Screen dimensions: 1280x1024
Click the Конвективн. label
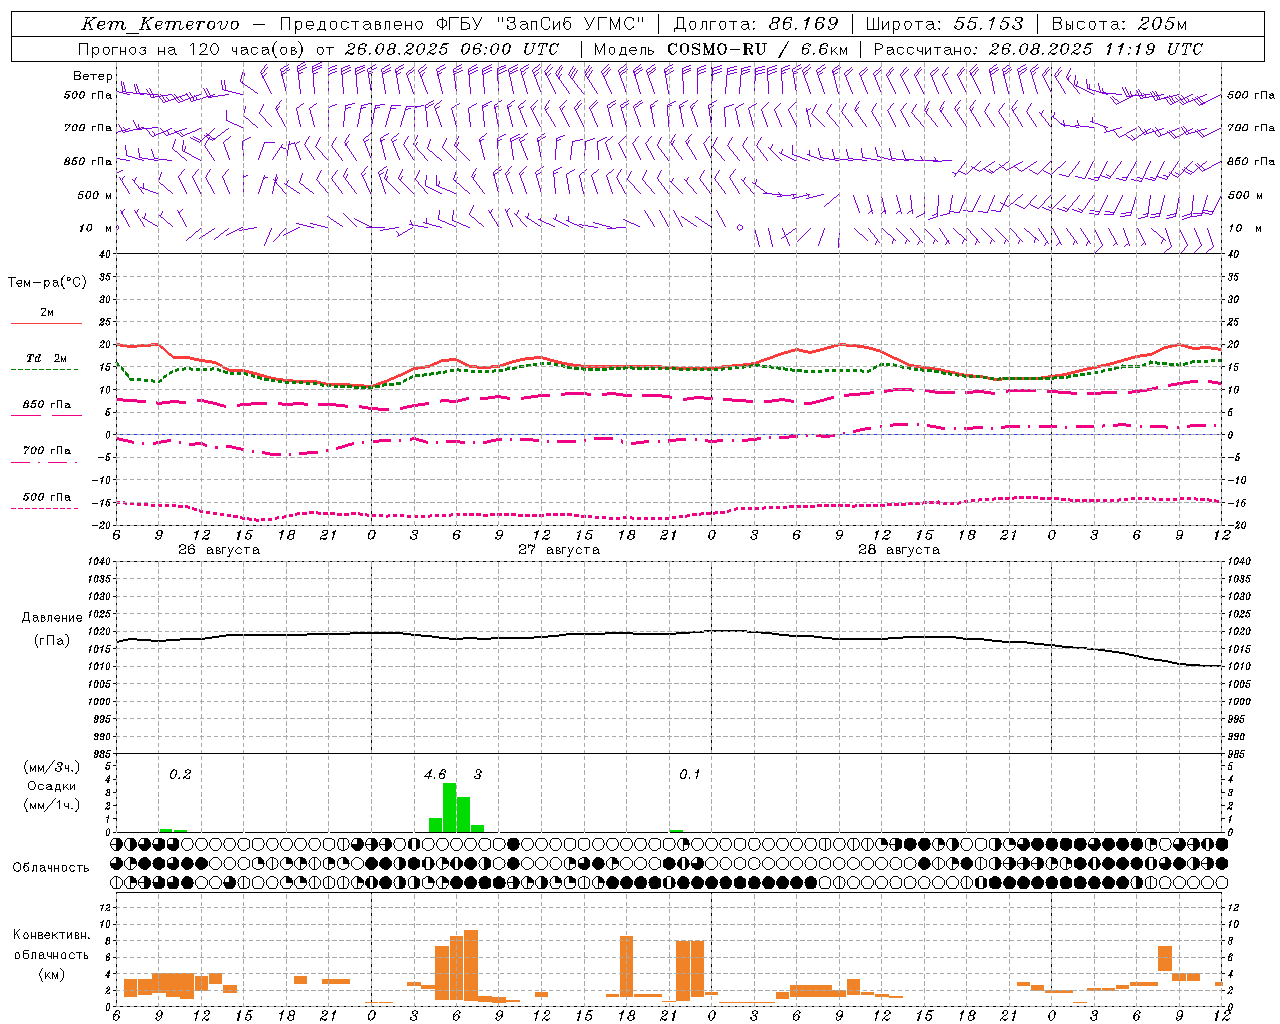51,935
